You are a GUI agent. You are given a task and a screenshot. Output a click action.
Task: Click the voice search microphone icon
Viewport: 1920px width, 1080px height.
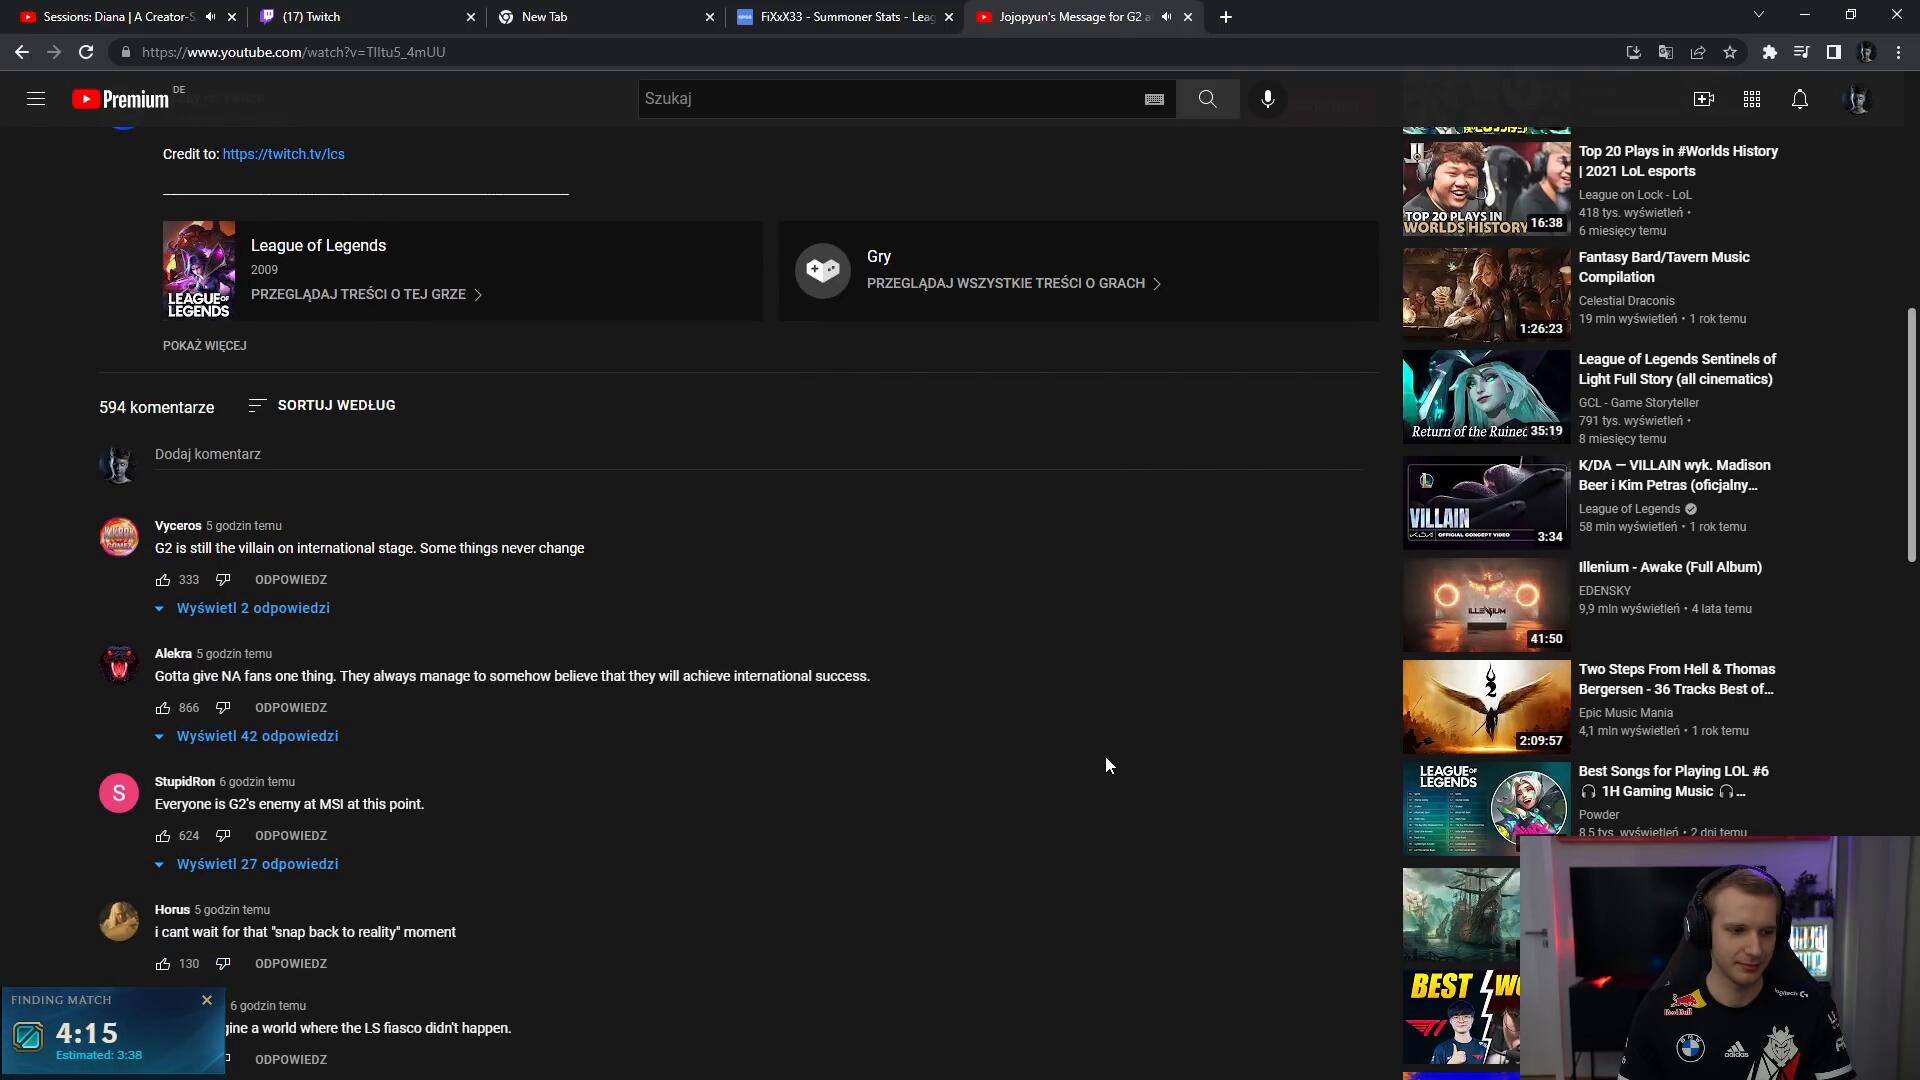[x=1267, y=99]
